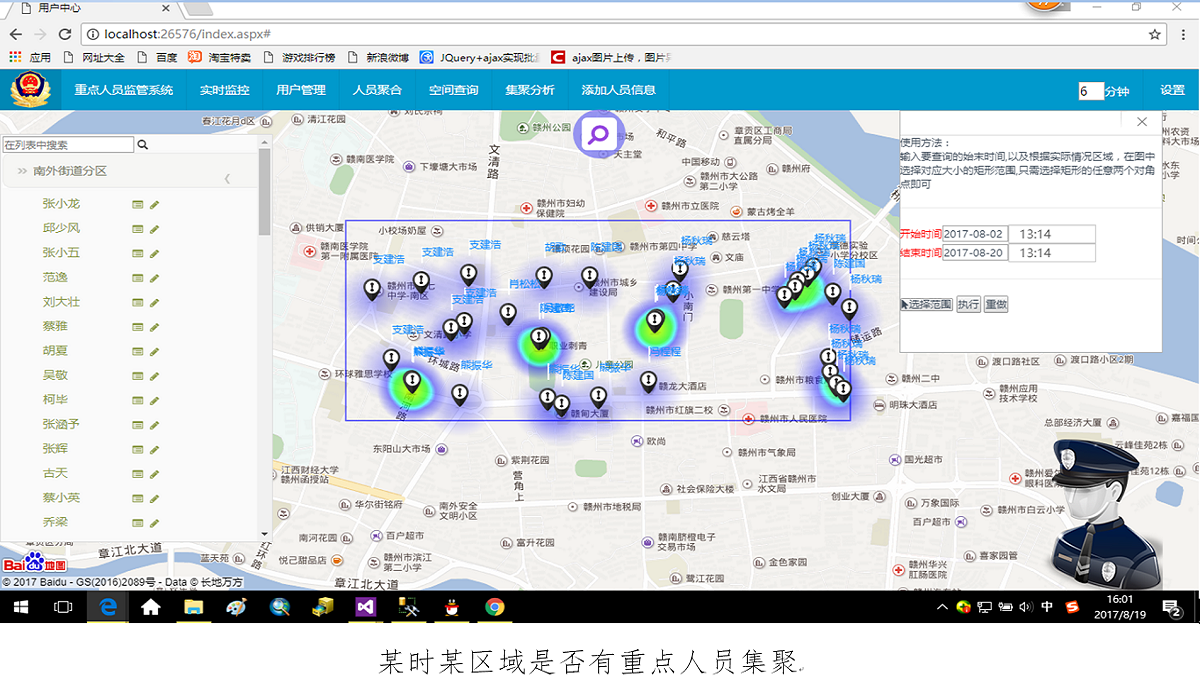This screenshot has height=680, width=1200.
Task: Click the 选择范围 button
Action: point(926,304)
